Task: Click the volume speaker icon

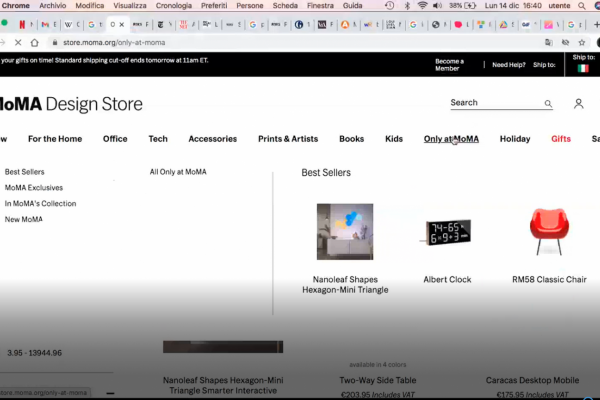Action: tap(437, 5)
